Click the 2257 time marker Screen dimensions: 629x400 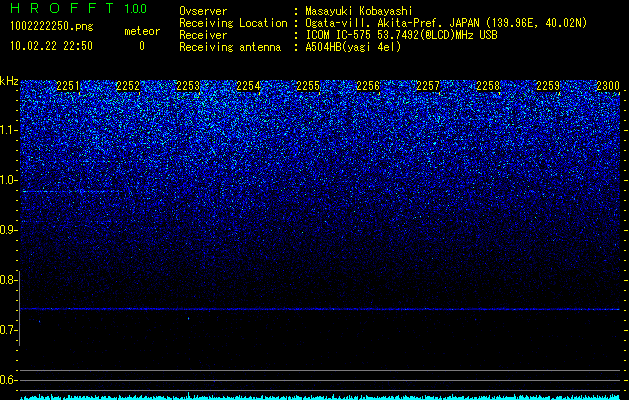pos(428,86)
